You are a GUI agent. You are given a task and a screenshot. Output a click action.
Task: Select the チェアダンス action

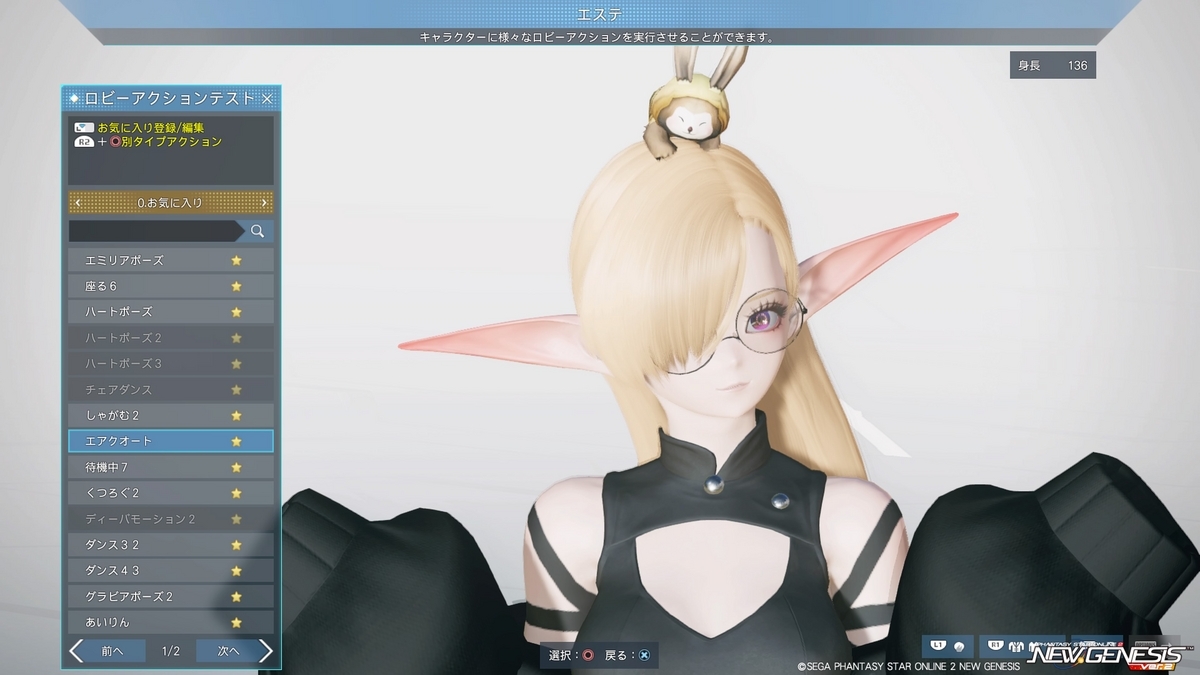pos(170,389)
